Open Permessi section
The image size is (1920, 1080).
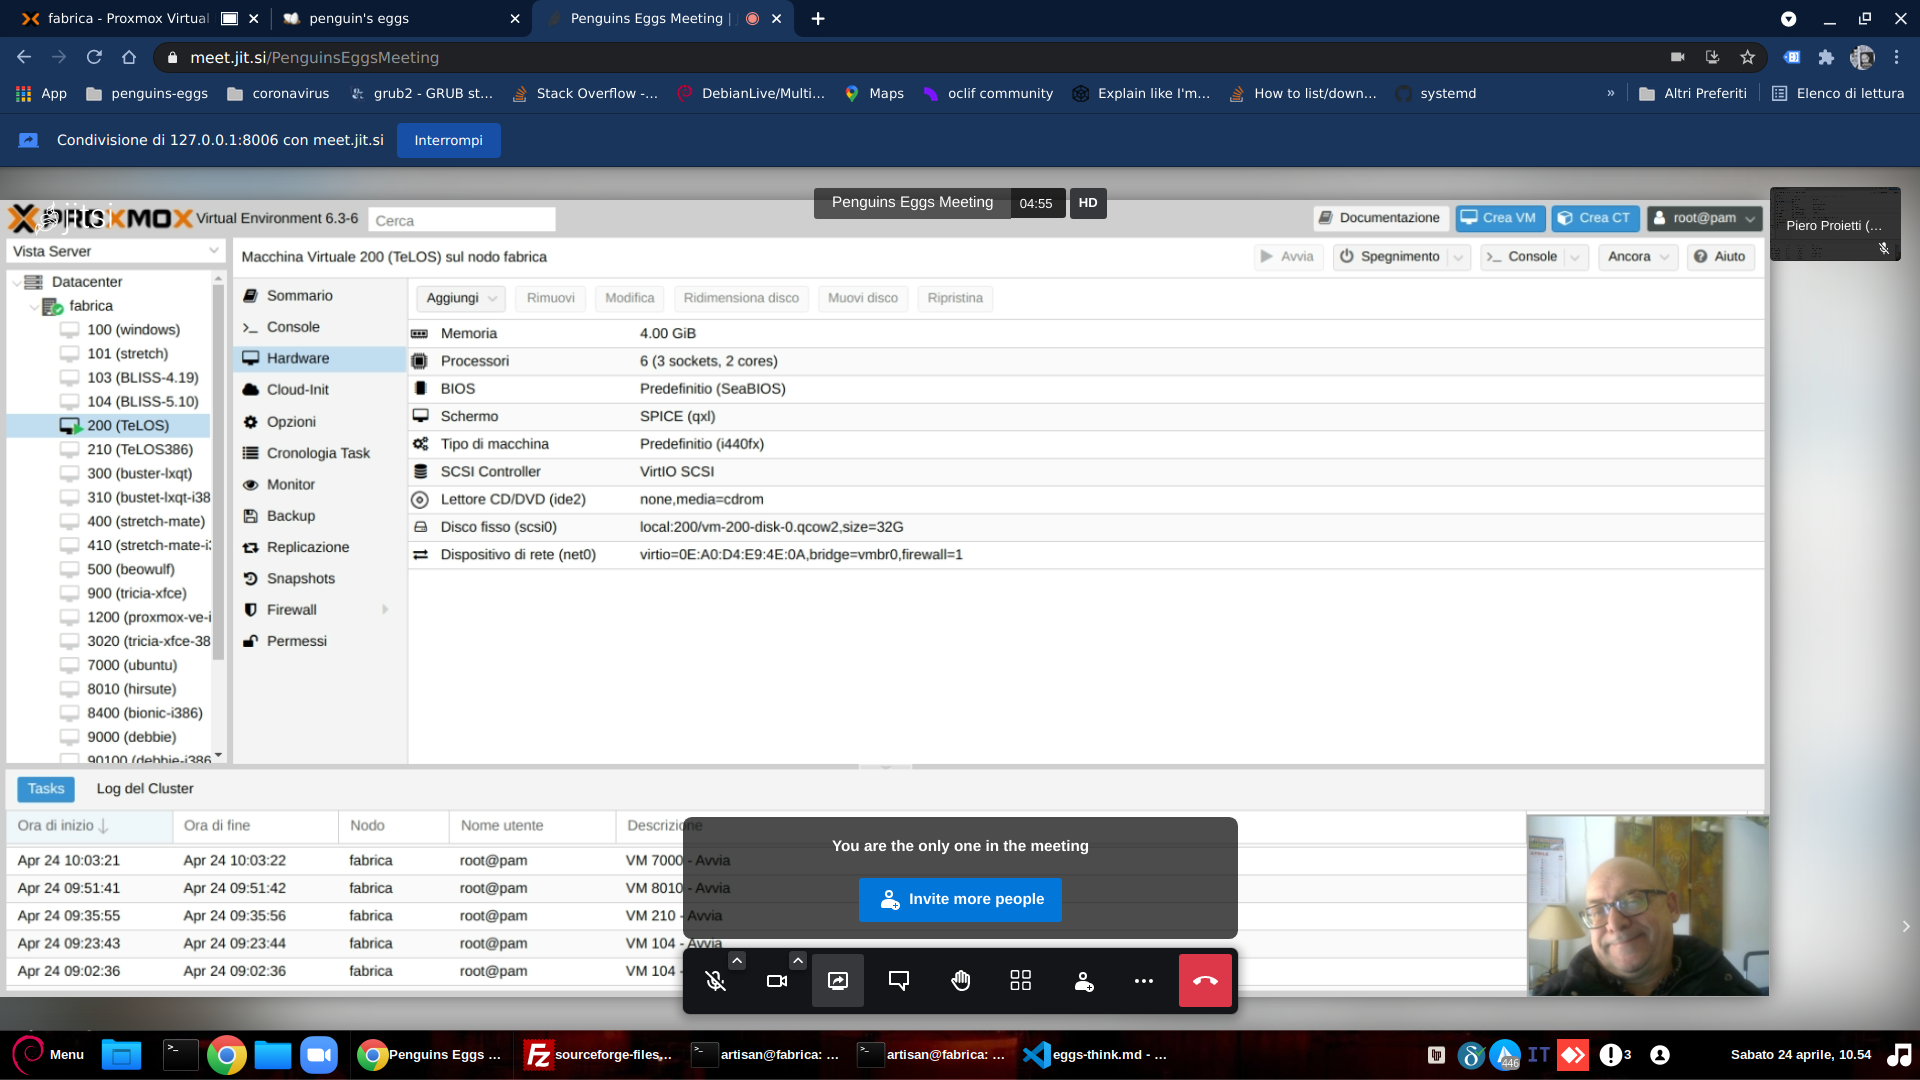click(x=297, y=641)
